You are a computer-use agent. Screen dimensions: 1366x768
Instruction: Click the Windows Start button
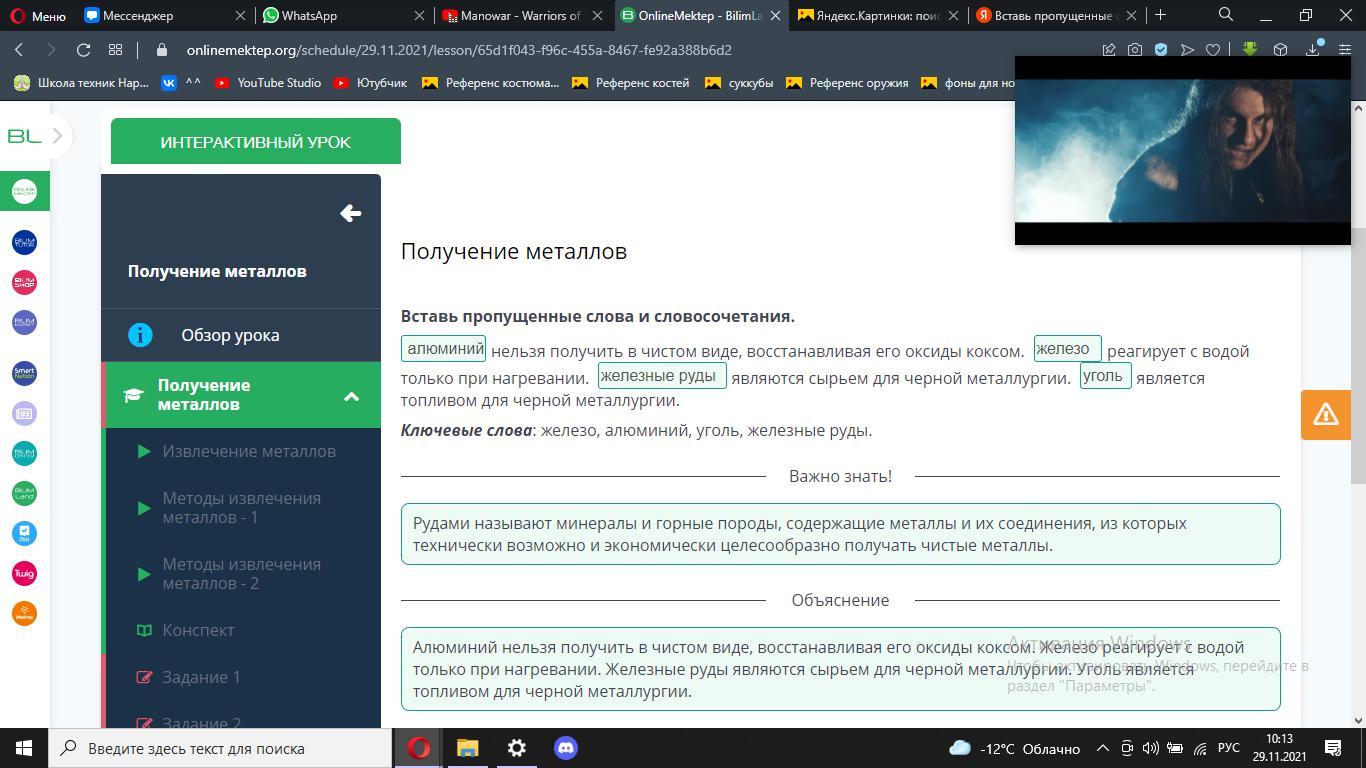click(24, 748)
